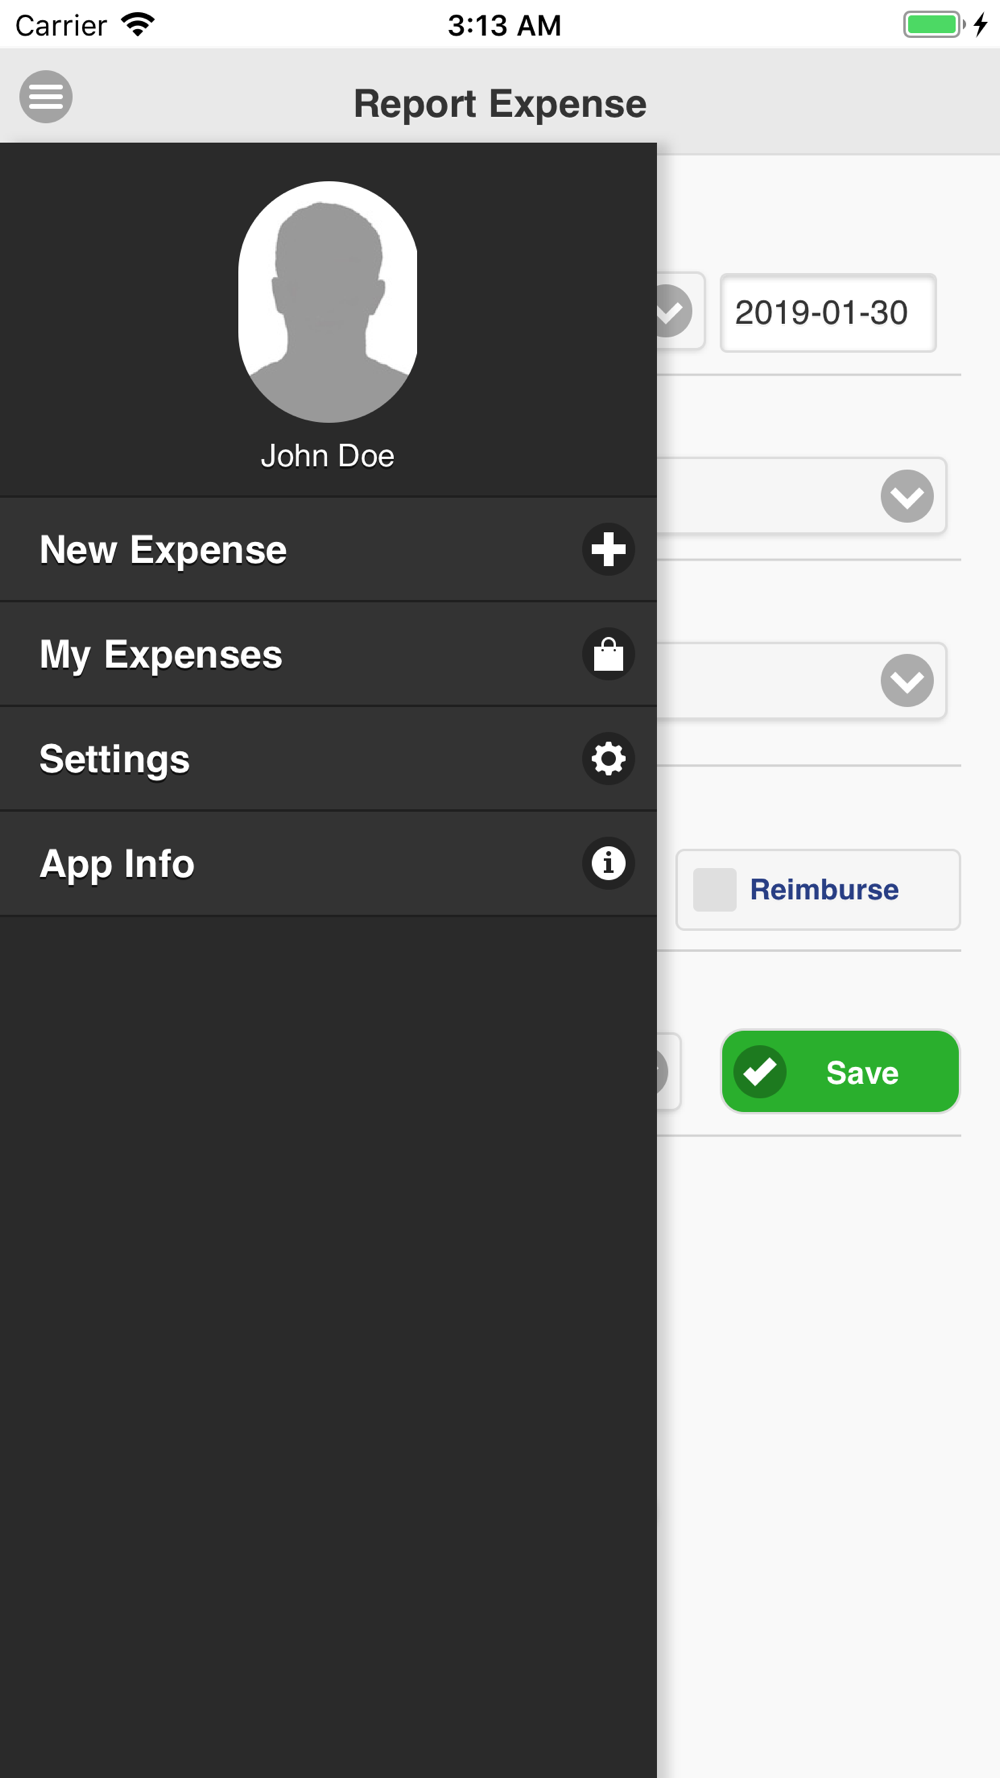Tap the hamburger menu icon
Viewport: 1000px width, 1778px height.
point(46,97)
